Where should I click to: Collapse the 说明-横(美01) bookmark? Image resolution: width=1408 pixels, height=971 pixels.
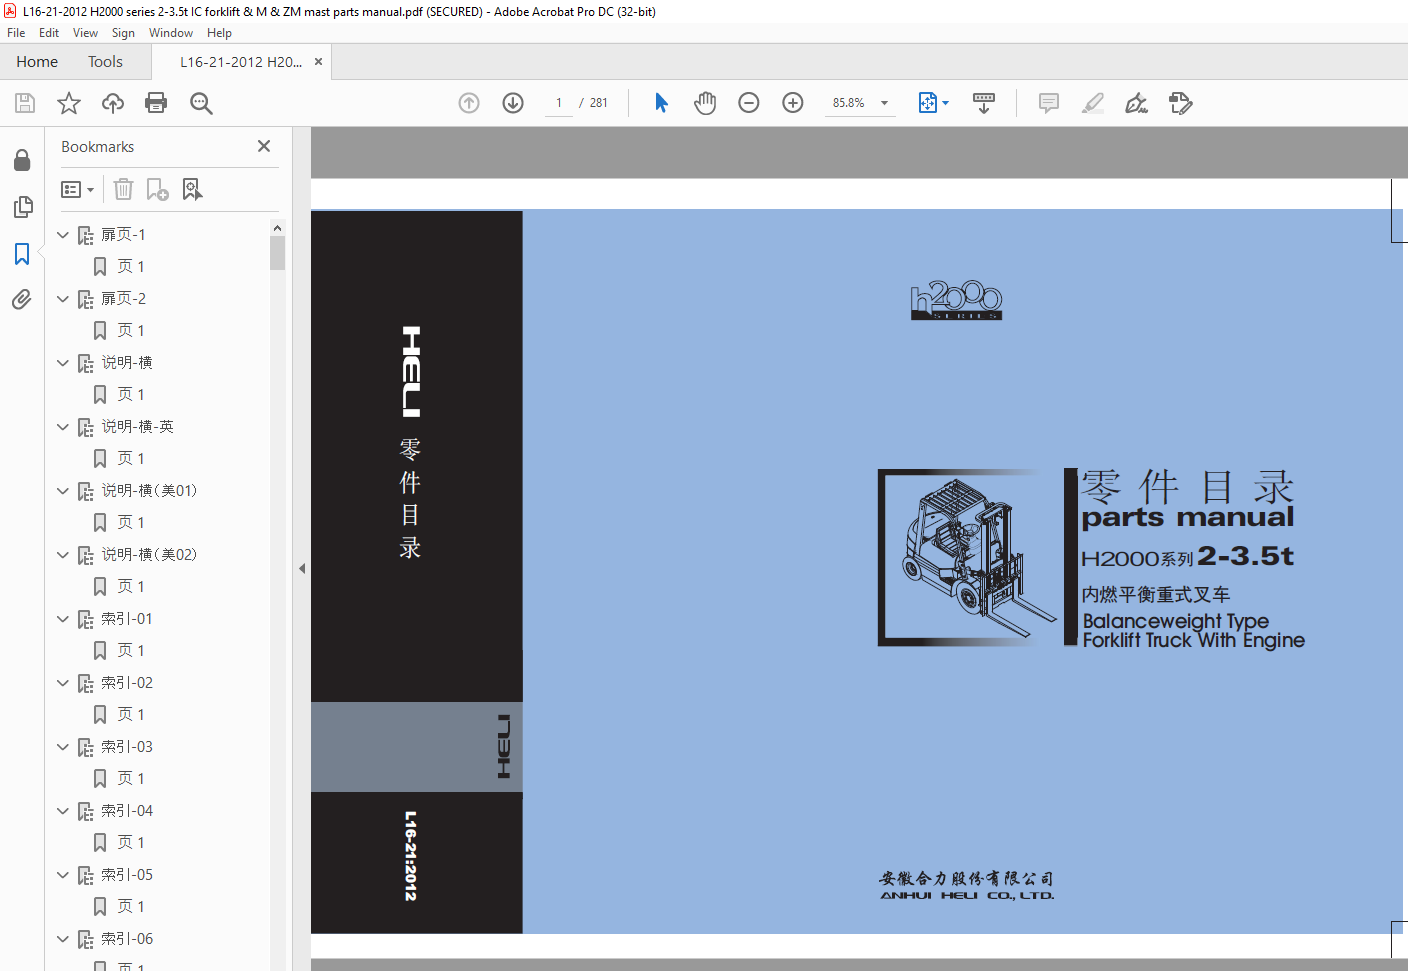[x=63, y=491]
